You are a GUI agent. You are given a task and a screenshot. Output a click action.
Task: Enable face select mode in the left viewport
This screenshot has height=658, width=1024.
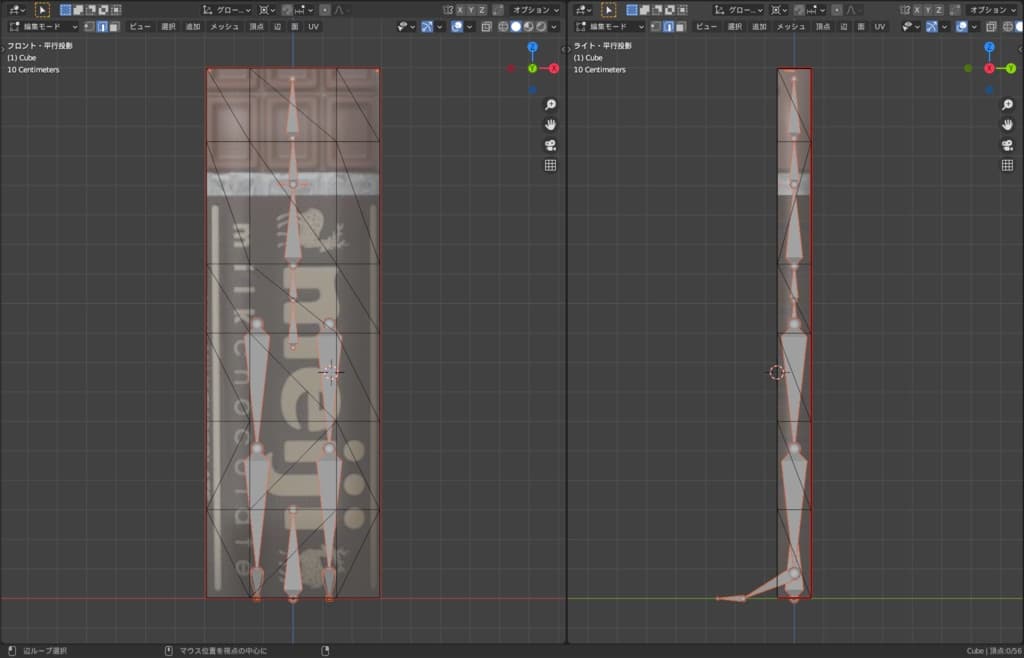[x=113, y=27]
